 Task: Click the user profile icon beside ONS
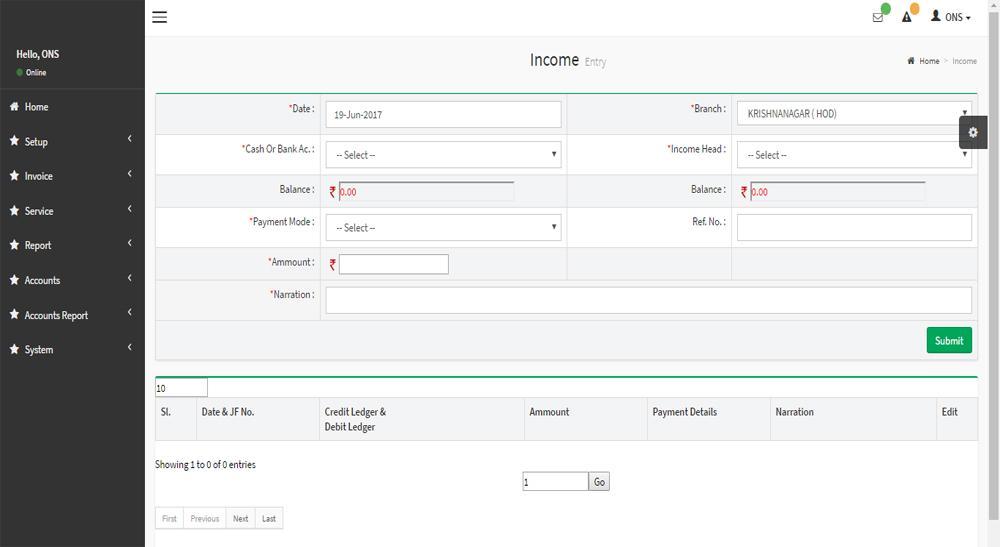coord(936,16)
